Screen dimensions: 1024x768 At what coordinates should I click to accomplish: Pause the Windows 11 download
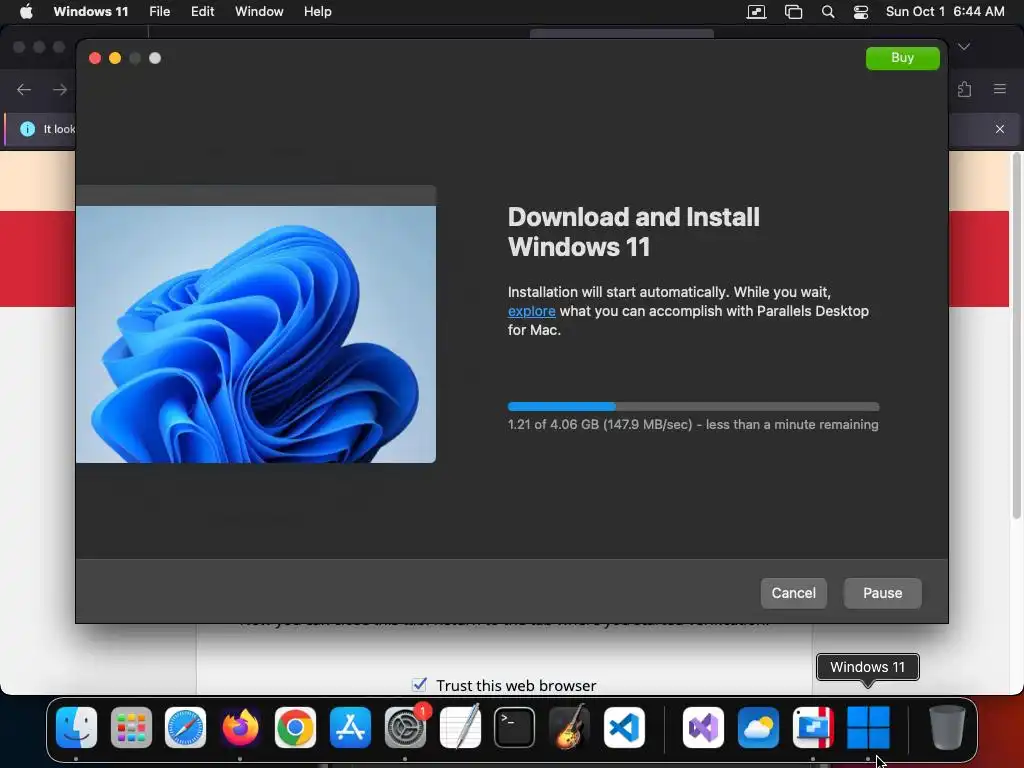[x=882, y=593]
